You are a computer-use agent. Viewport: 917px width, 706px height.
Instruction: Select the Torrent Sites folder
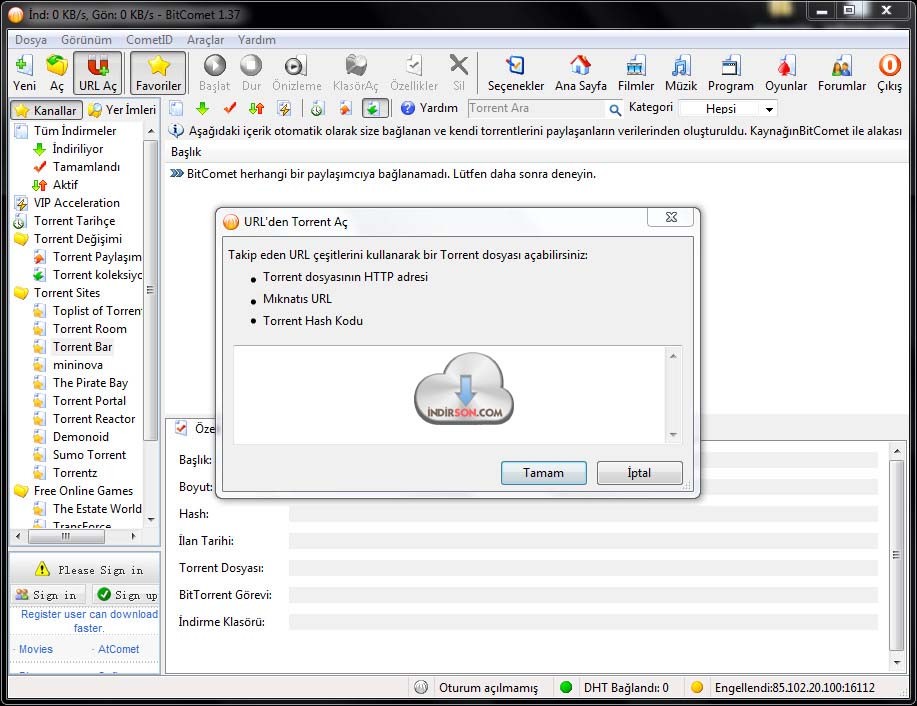click(67, 293)
